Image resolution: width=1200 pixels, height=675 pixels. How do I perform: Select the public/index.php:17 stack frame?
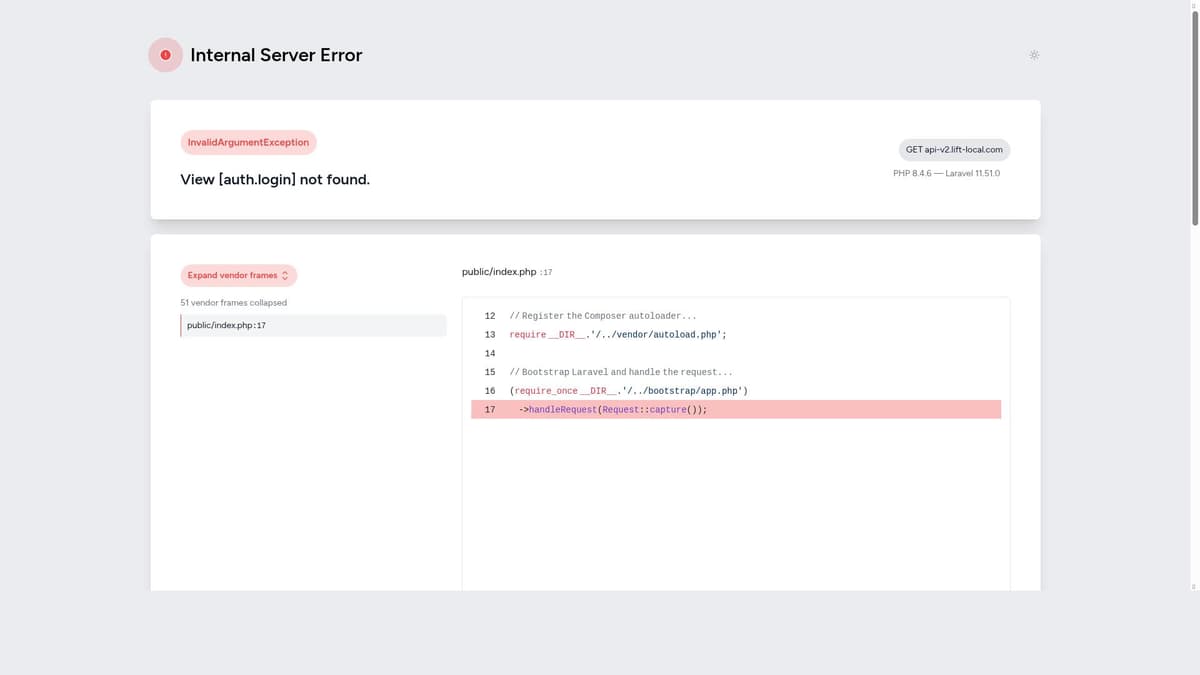[313, 325]
